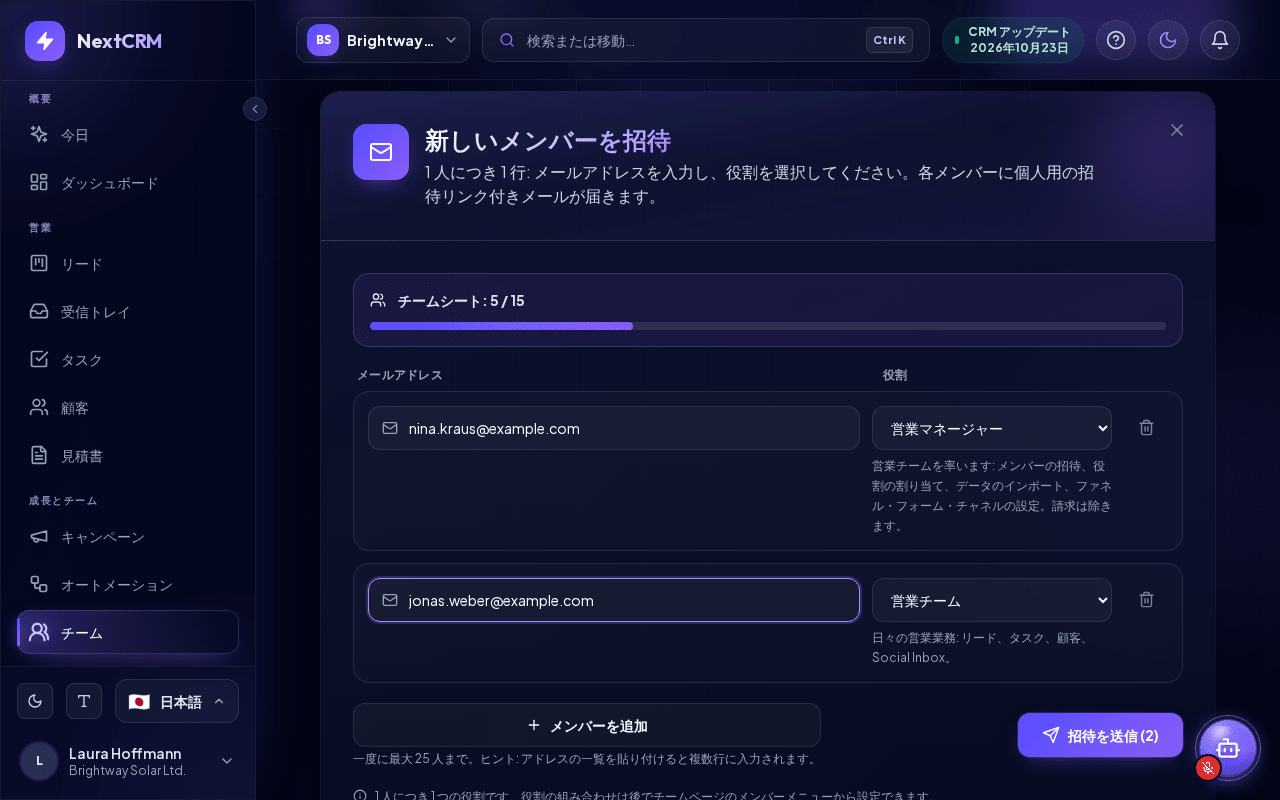Open 受信トレイ in sidebar

tap(128, 312)
